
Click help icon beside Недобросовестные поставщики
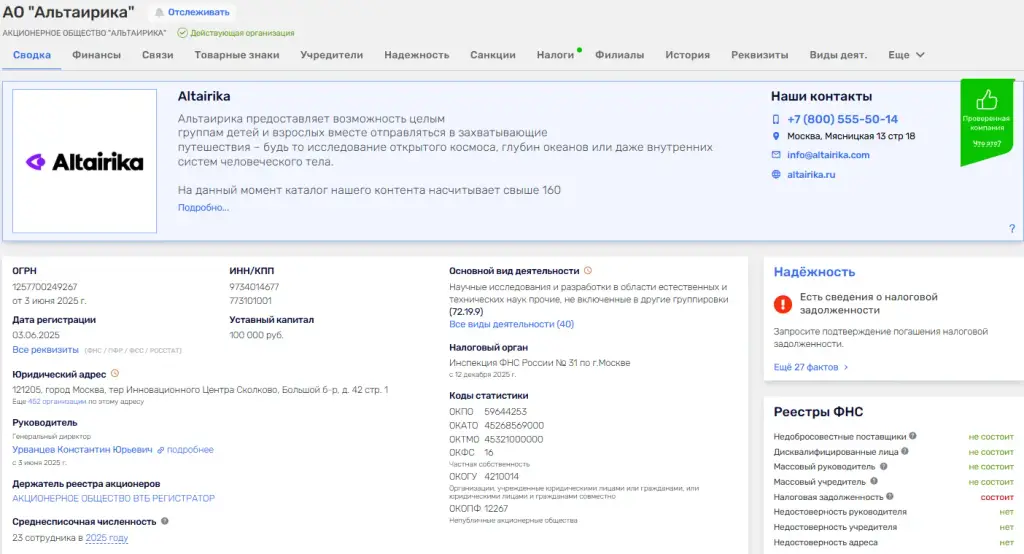point(913,436)
